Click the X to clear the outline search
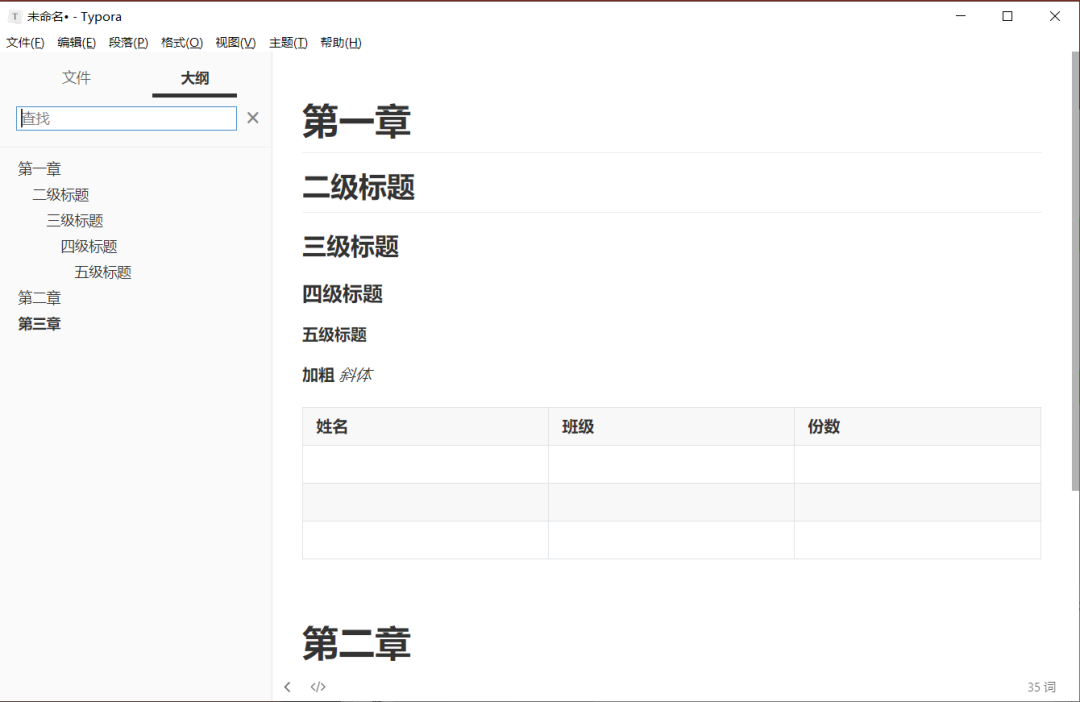The height and width of the screenshot is (702, 1080). 252,117
